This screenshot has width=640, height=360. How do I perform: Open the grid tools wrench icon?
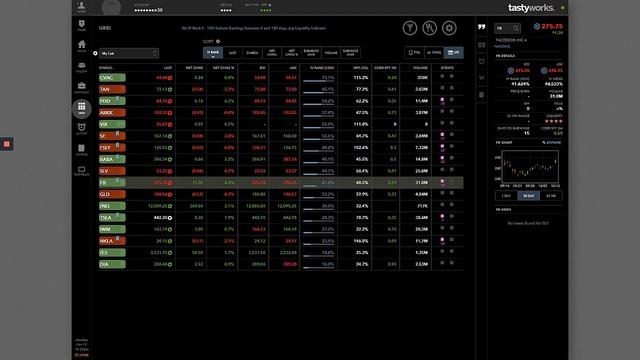click(x=429, y=28)
